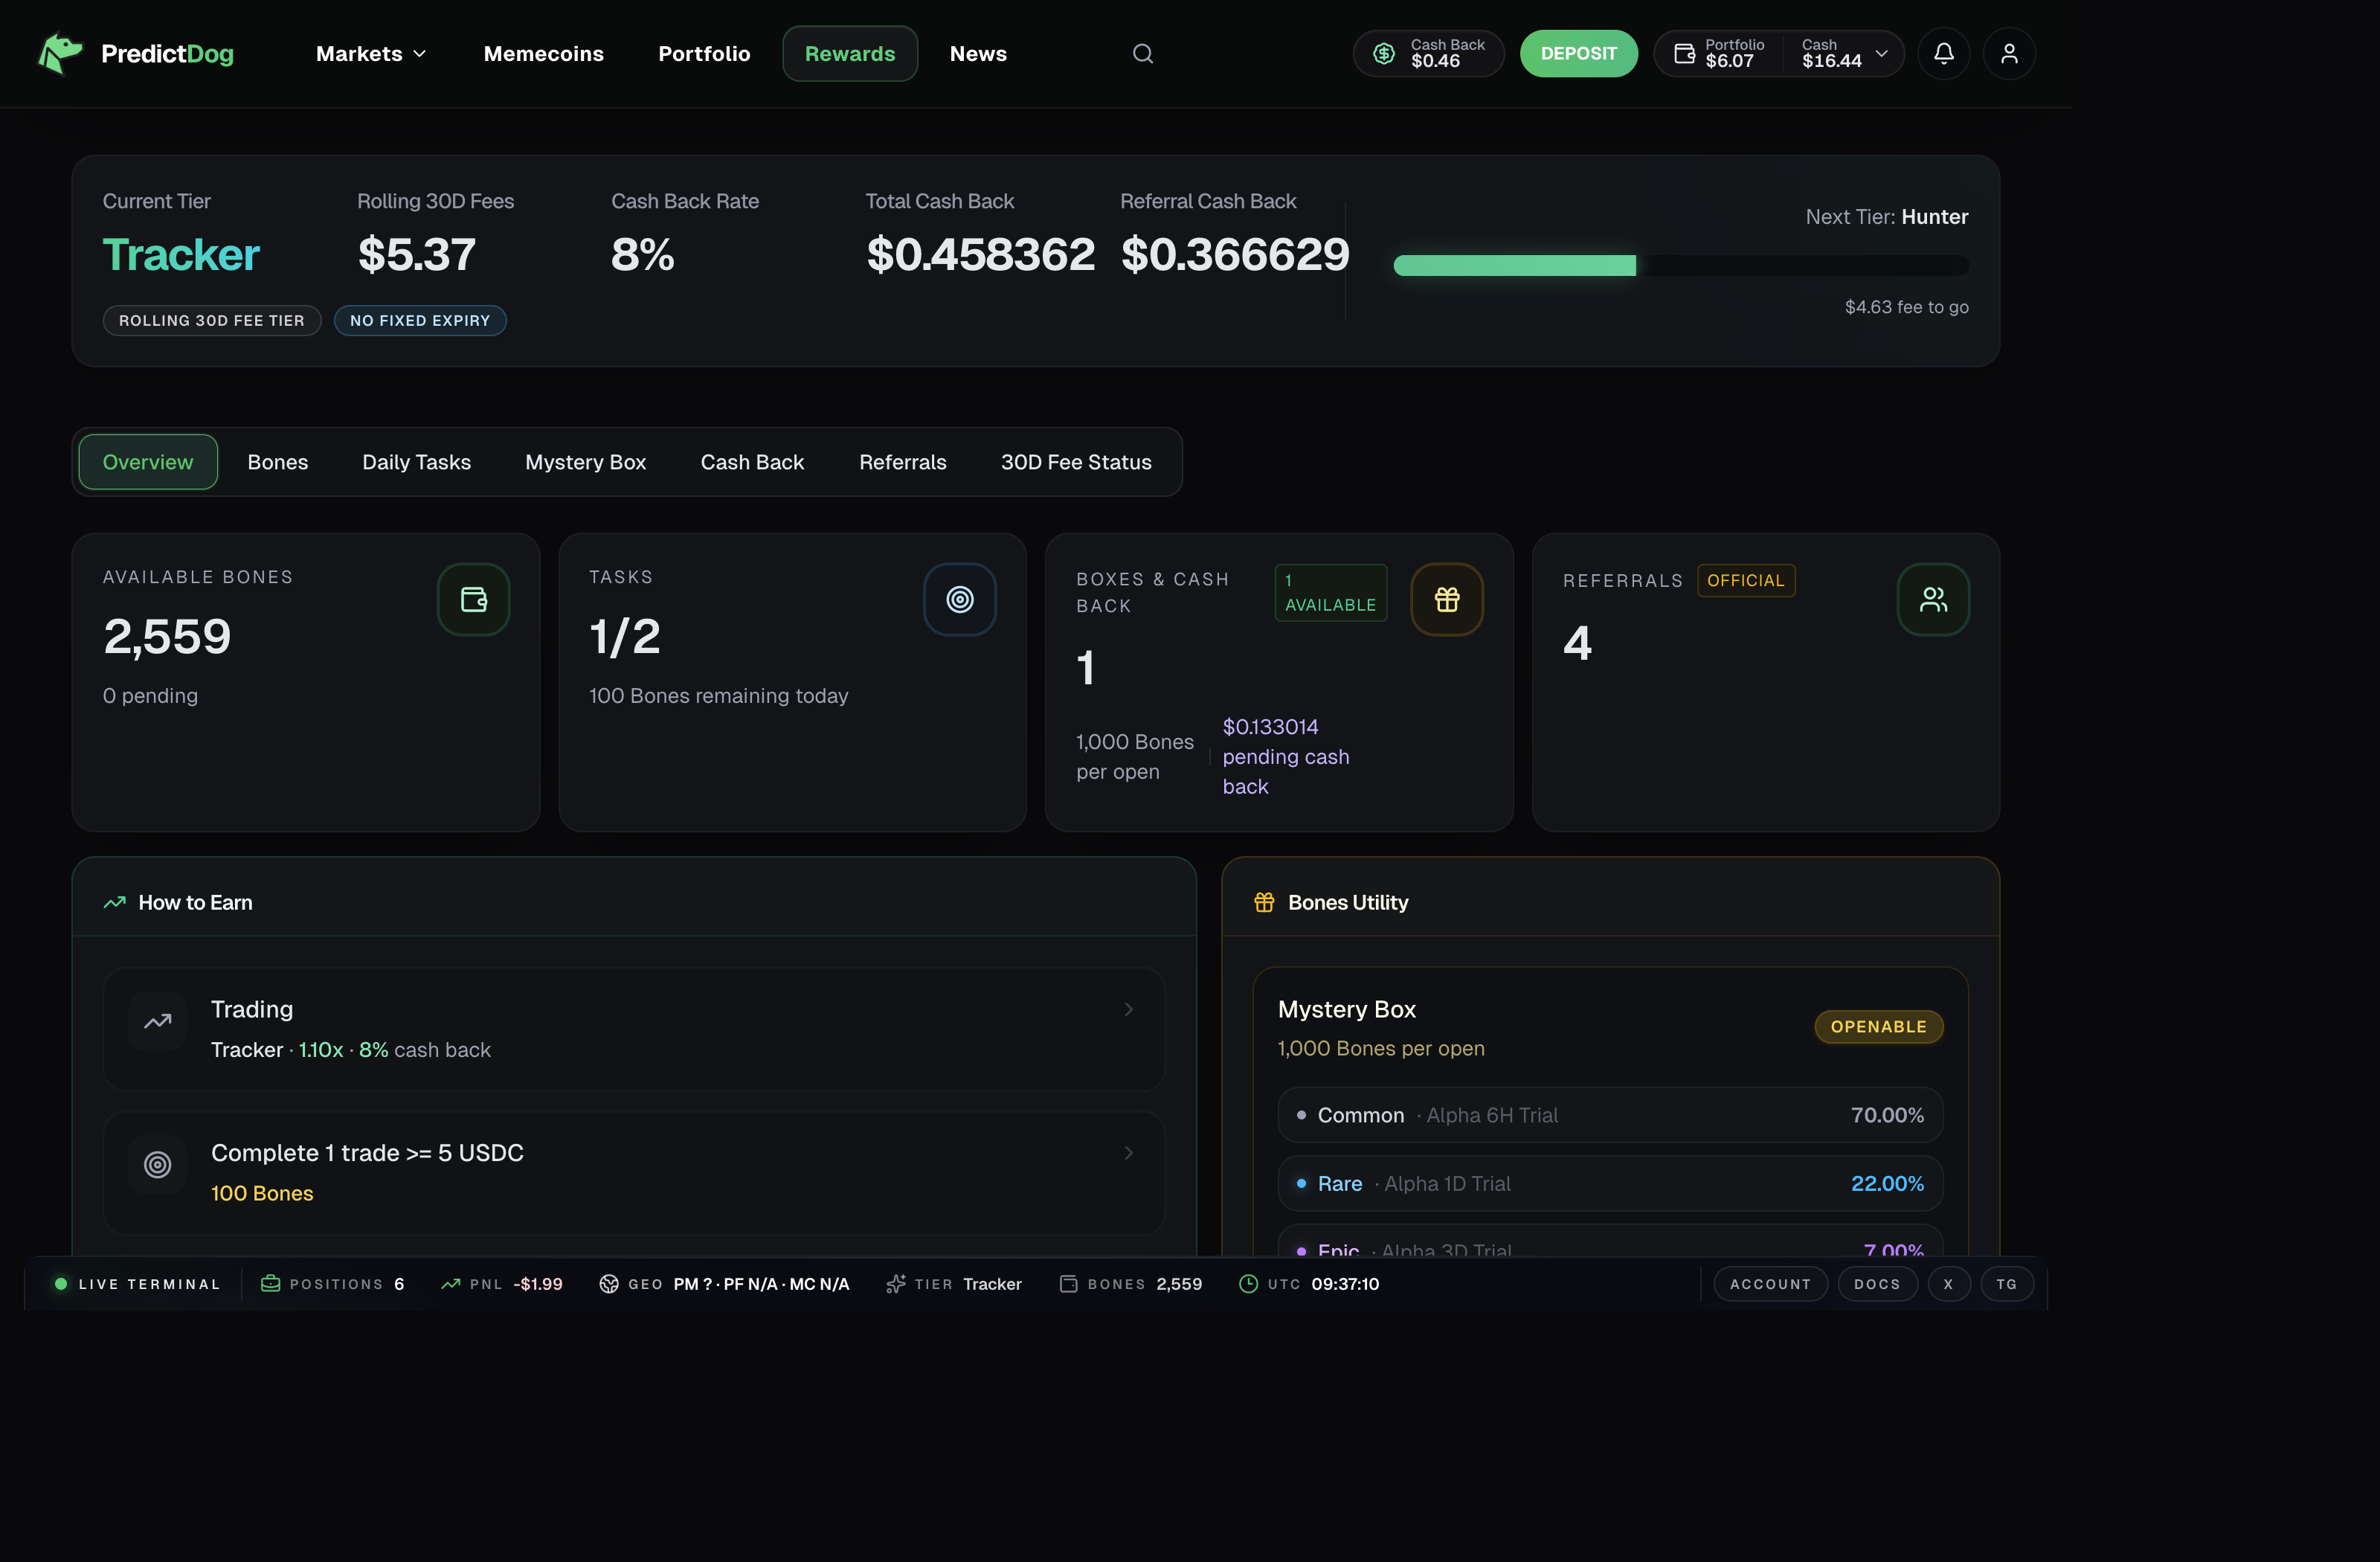This screenshot has width=2380, height=1562.
Task: Click the Tier sparkle icon in status bar
Action: pos(896,1284)
